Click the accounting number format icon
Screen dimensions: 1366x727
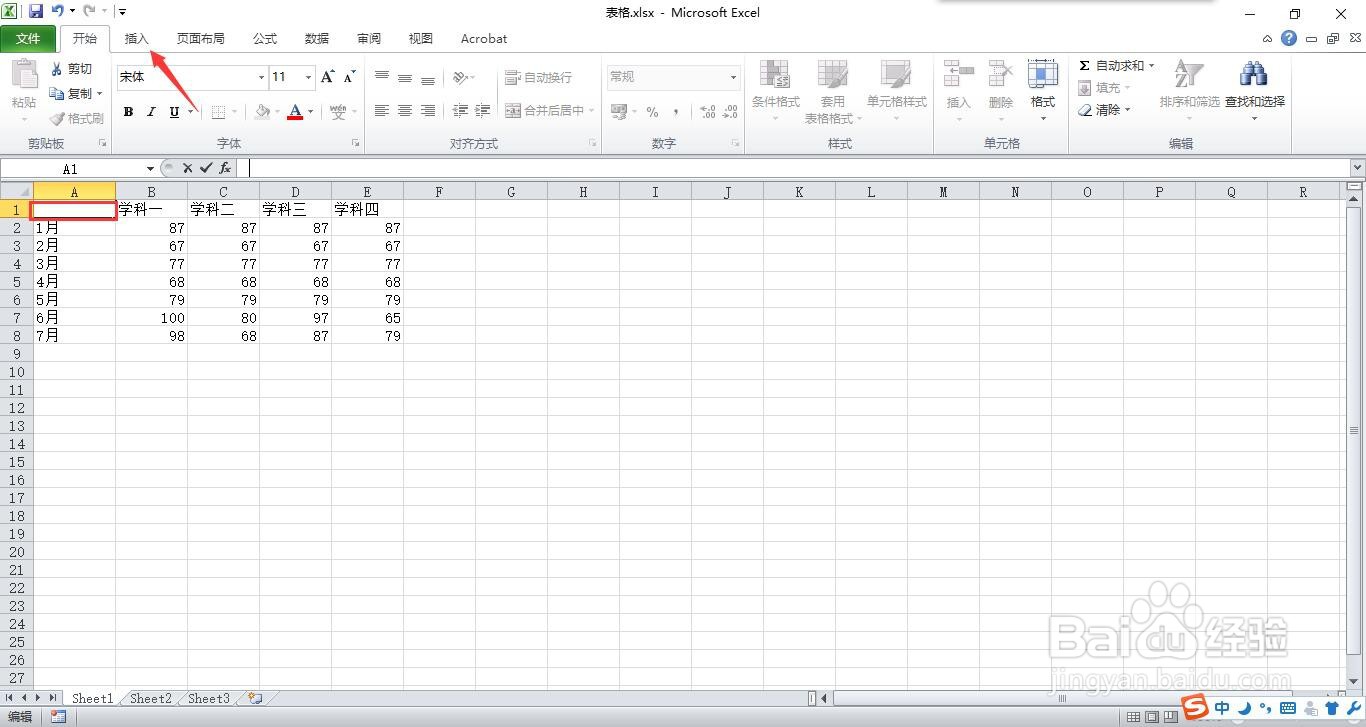point(618,112)
